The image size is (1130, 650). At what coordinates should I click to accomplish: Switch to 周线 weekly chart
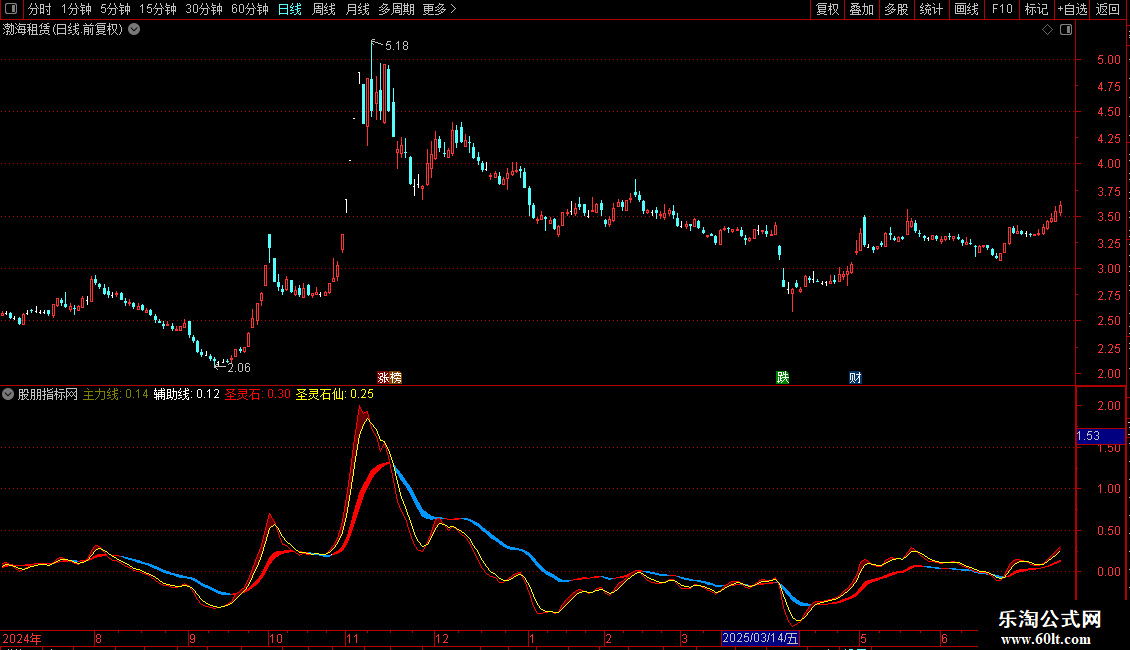[x=324, y=9]
